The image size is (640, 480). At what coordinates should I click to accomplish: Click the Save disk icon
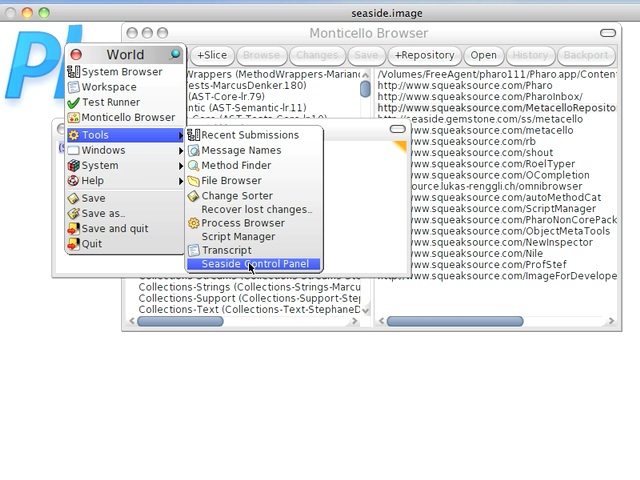click(73, 198)
